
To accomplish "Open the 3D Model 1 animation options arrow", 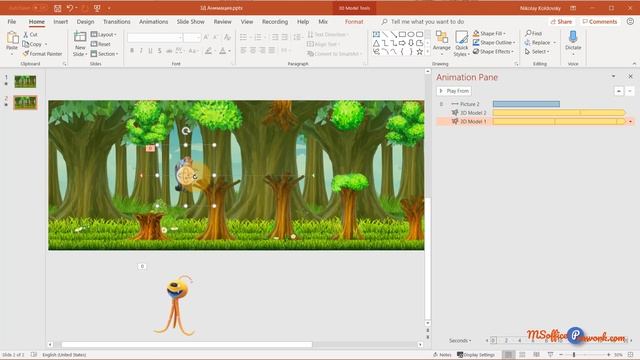I will [631, 122].
